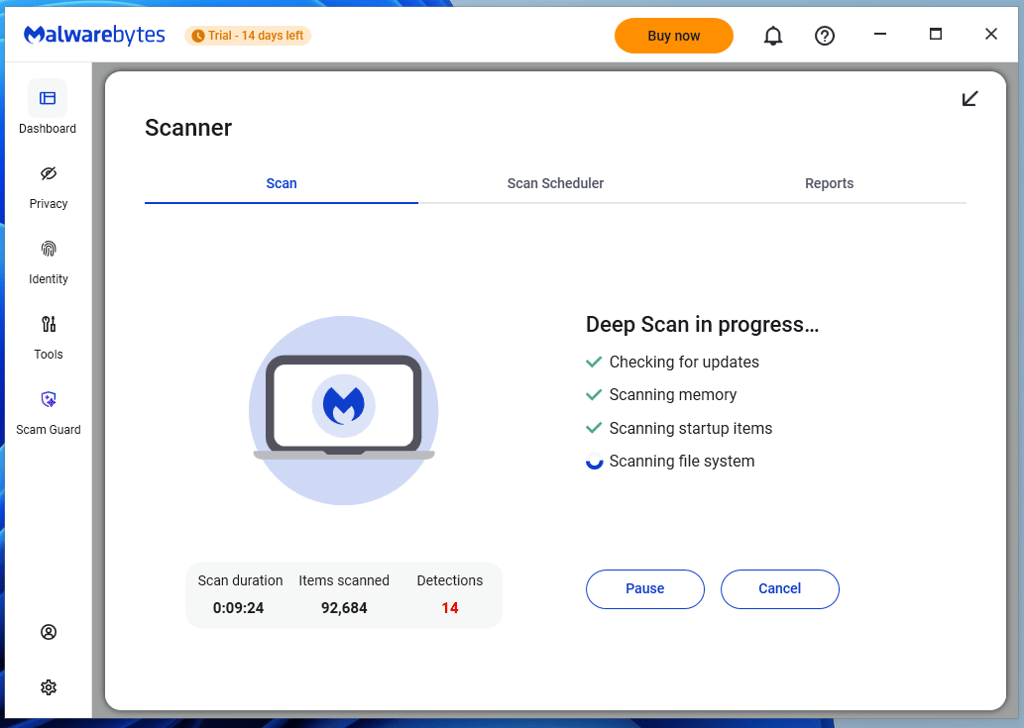Switch to the Scan Scheduler tab
The image size is (1024, 728).
[555, 183]
